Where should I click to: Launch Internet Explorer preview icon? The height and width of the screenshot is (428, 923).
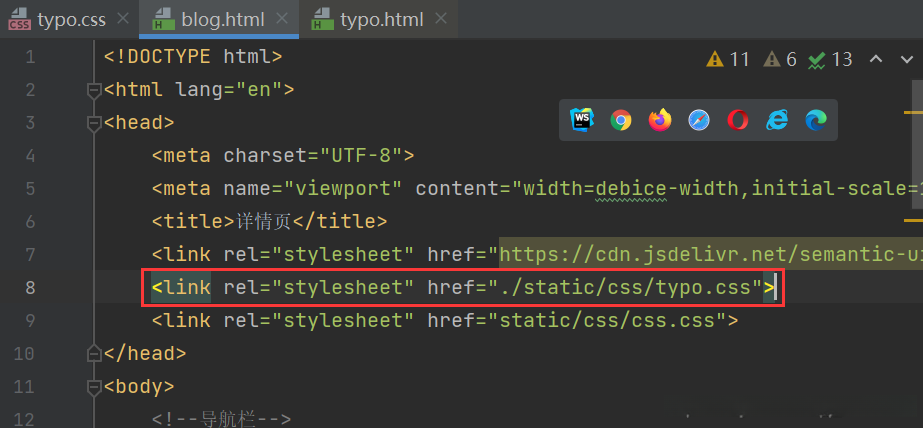coord(777,120)
